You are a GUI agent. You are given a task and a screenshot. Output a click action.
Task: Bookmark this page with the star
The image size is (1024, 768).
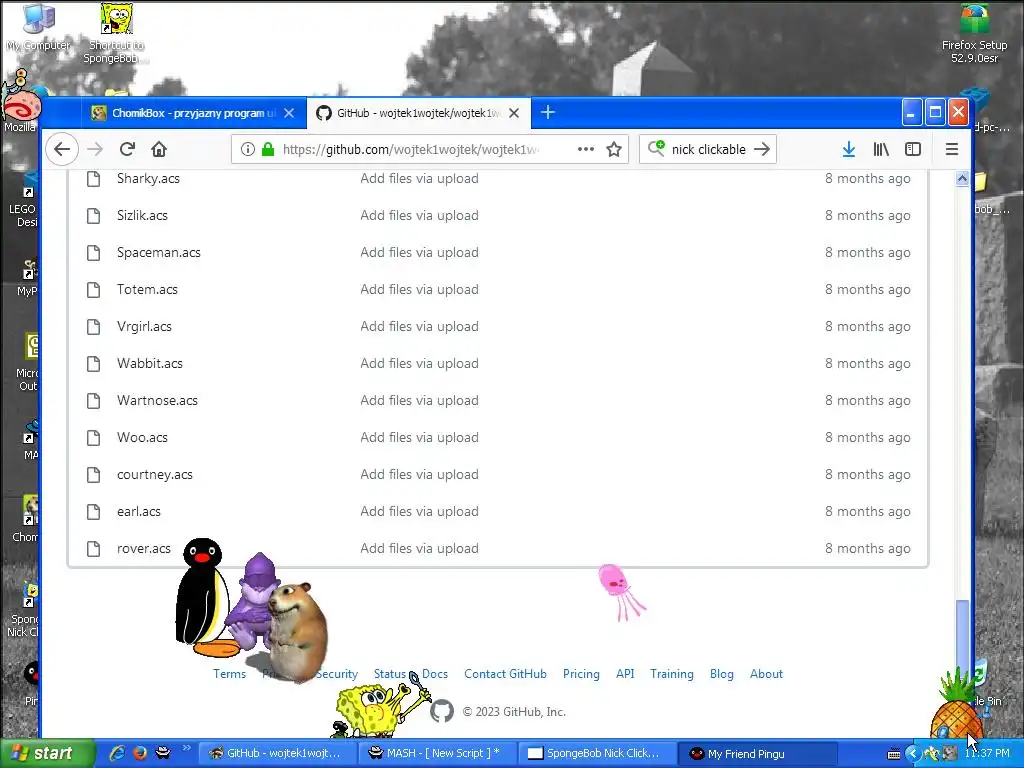coord(614,150)
